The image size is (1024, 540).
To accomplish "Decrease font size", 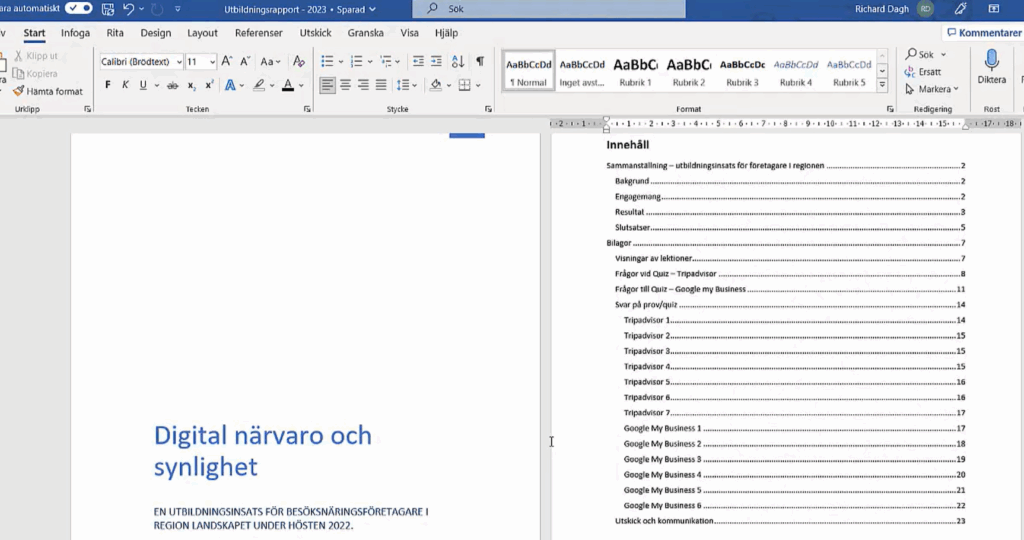I will [x=245, y=61].
